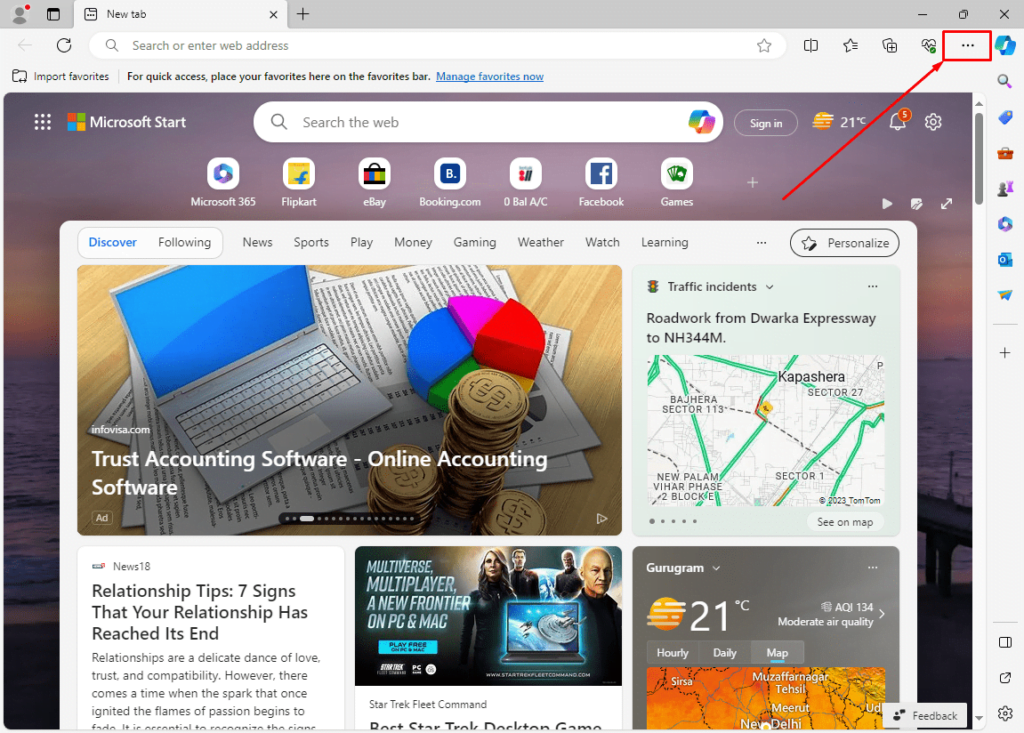Screen dimensions: 1024x733
Task: Switch the weather widget to Map view
Action: (778, 652)
